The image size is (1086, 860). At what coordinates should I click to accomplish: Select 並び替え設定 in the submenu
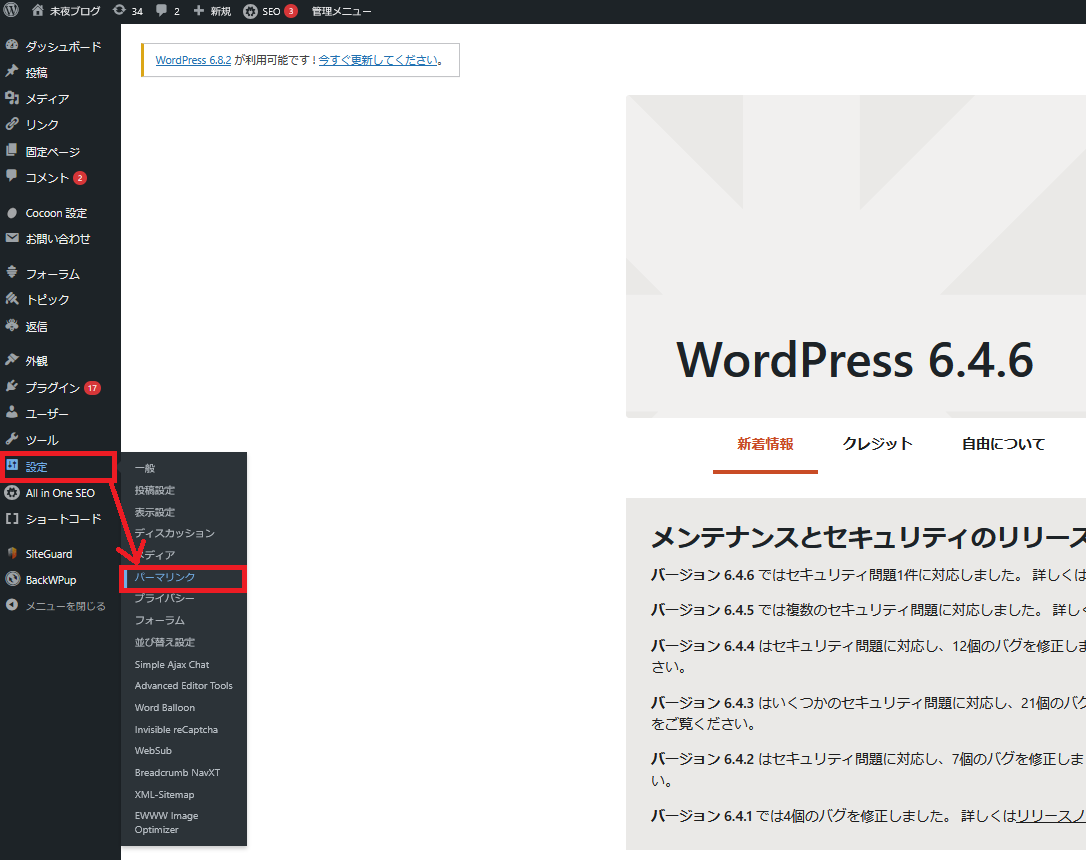(164, 643)
